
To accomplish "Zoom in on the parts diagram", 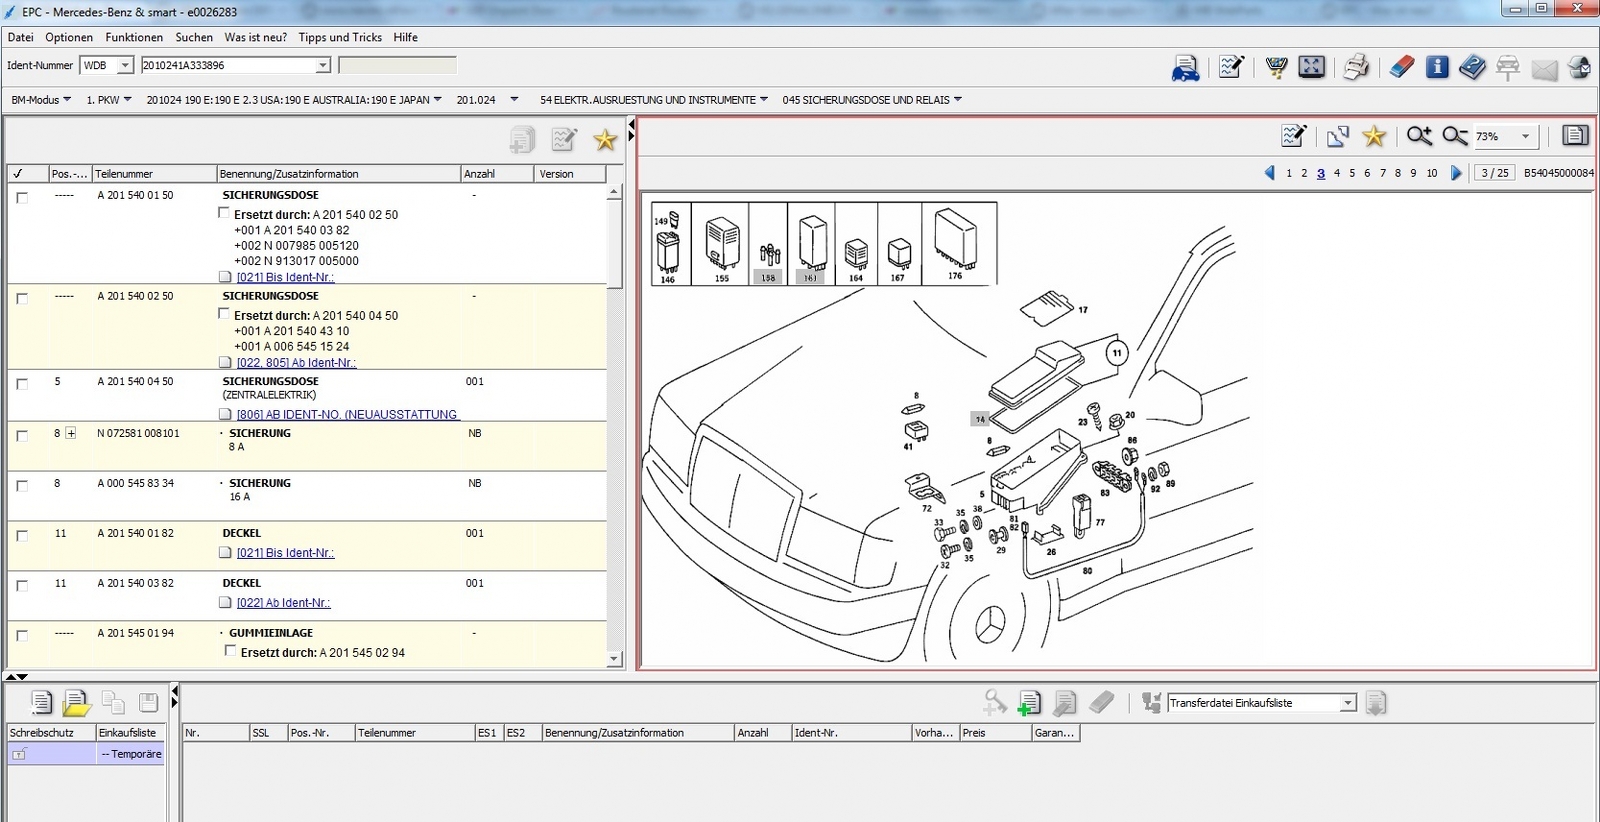I will point(1419,135).
